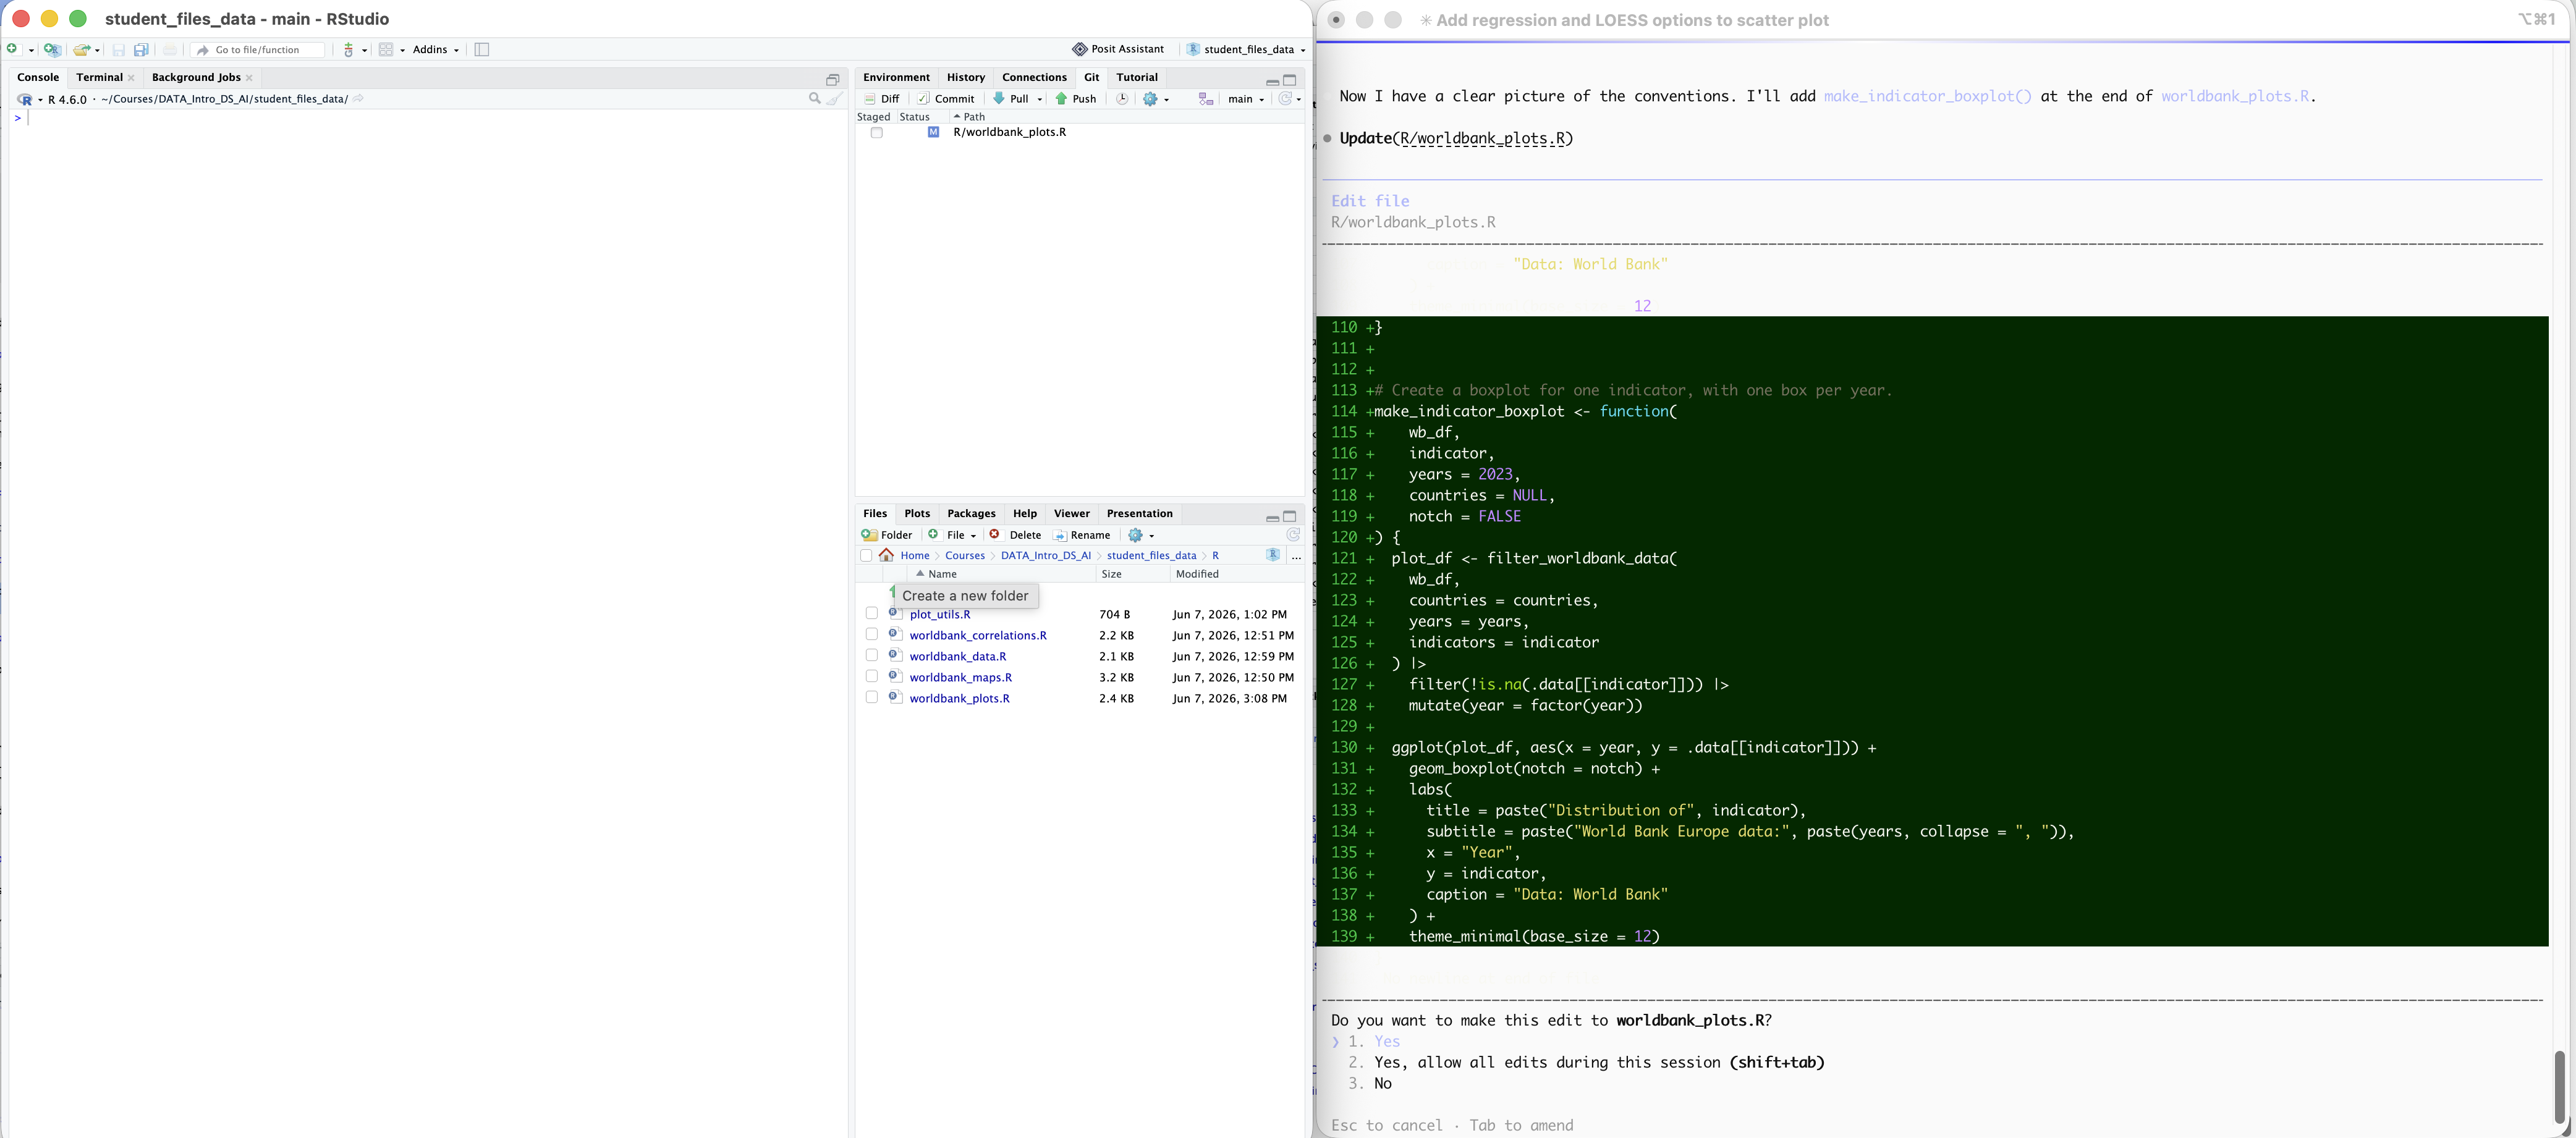Viewport: 2576px width, 1138px height.
Task: Click the DATA_Intro_DS_AI breadcrumb link
Action: point(1045,555)
